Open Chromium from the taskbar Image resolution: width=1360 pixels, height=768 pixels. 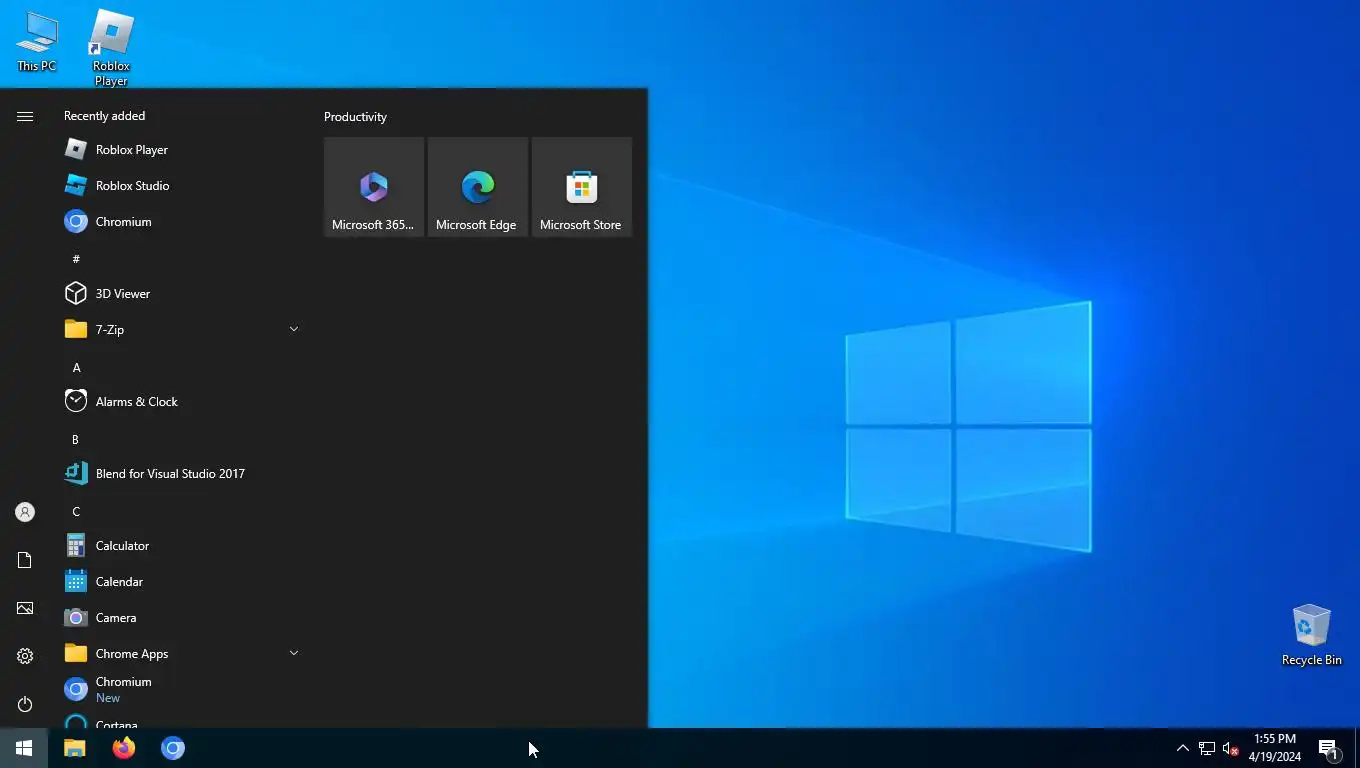click(x=173, y=748)
